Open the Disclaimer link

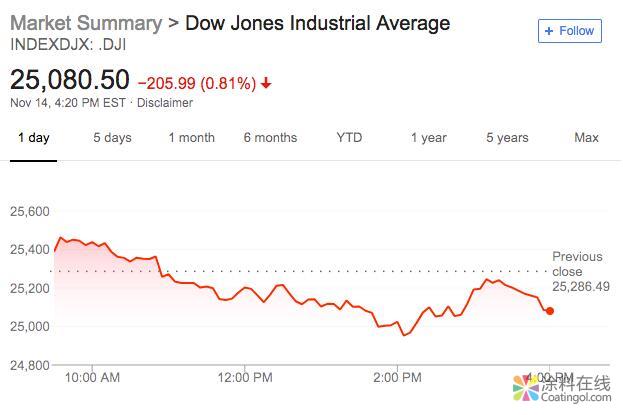pyautogui.click(x=165, y=103)
